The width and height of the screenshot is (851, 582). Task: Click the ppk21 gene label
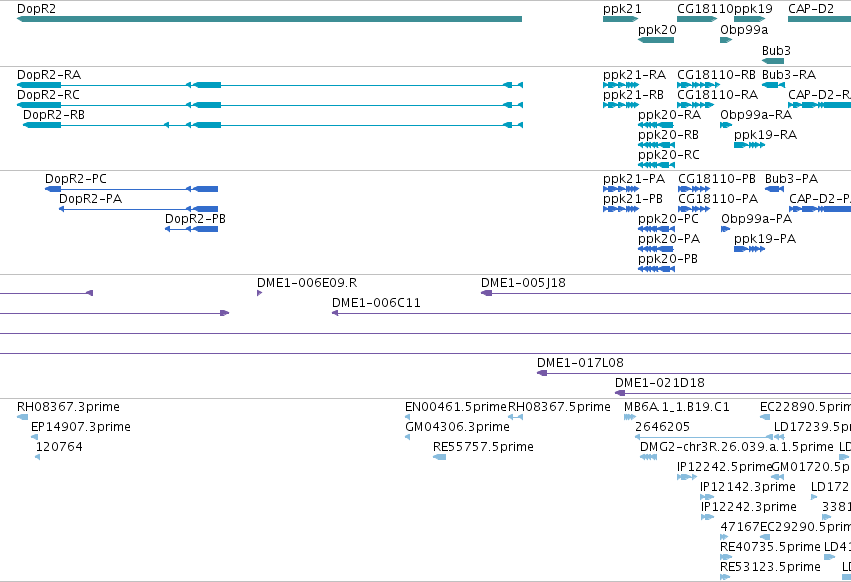click(622, 9)
